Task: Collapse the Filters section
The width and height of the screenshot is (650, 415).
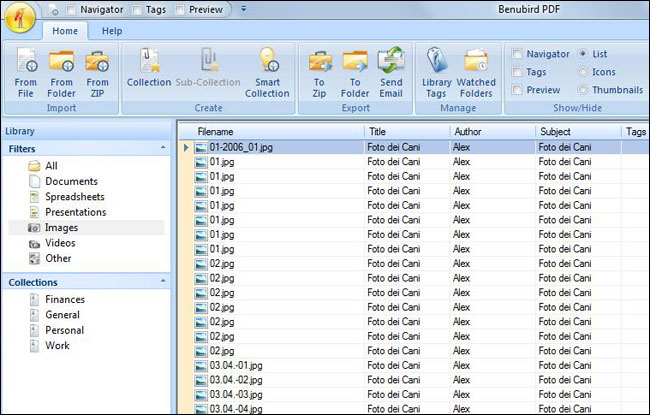Action: pos(163,148)
